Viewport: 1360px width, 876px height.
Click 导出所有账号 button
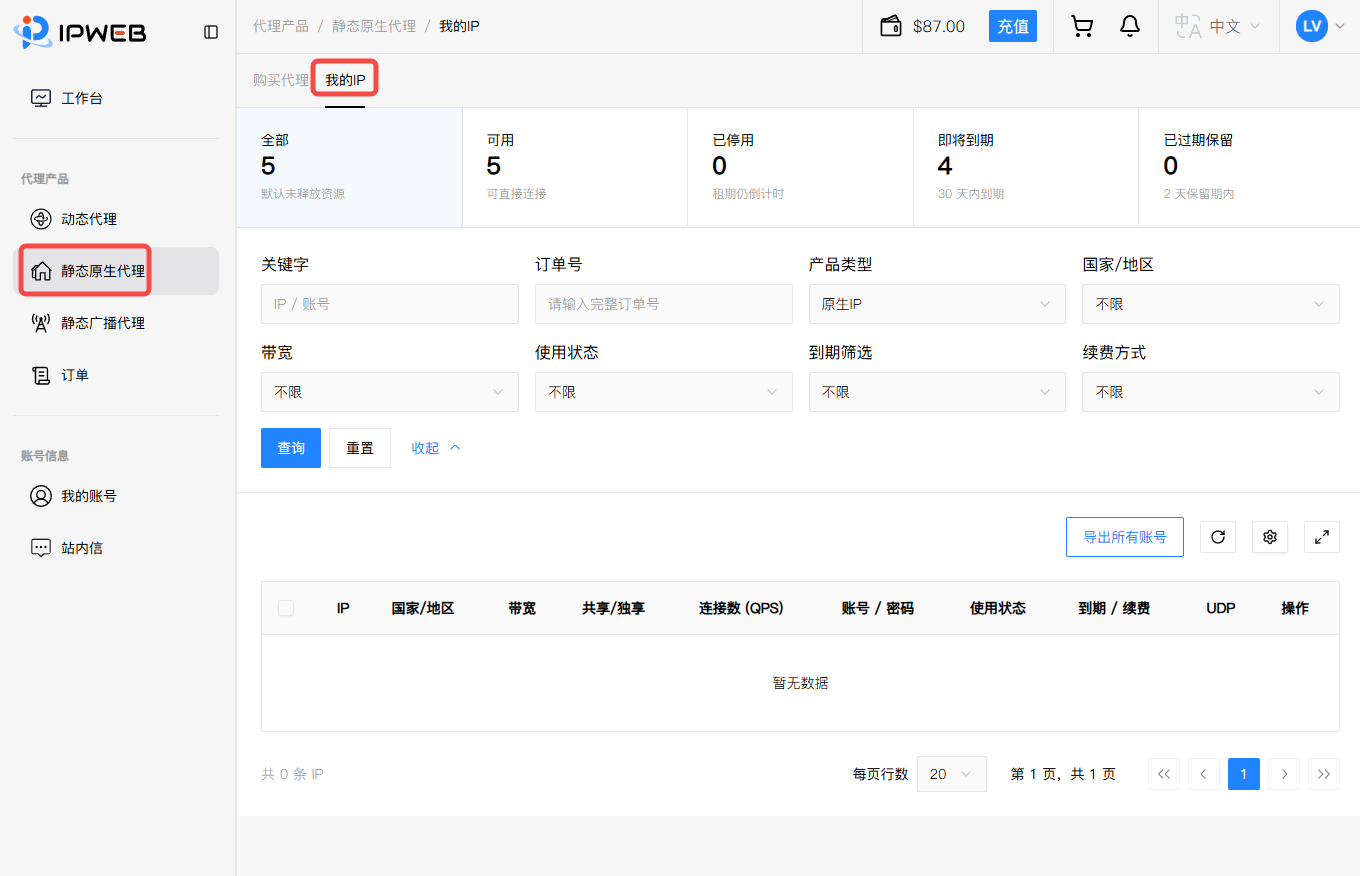1125,537
